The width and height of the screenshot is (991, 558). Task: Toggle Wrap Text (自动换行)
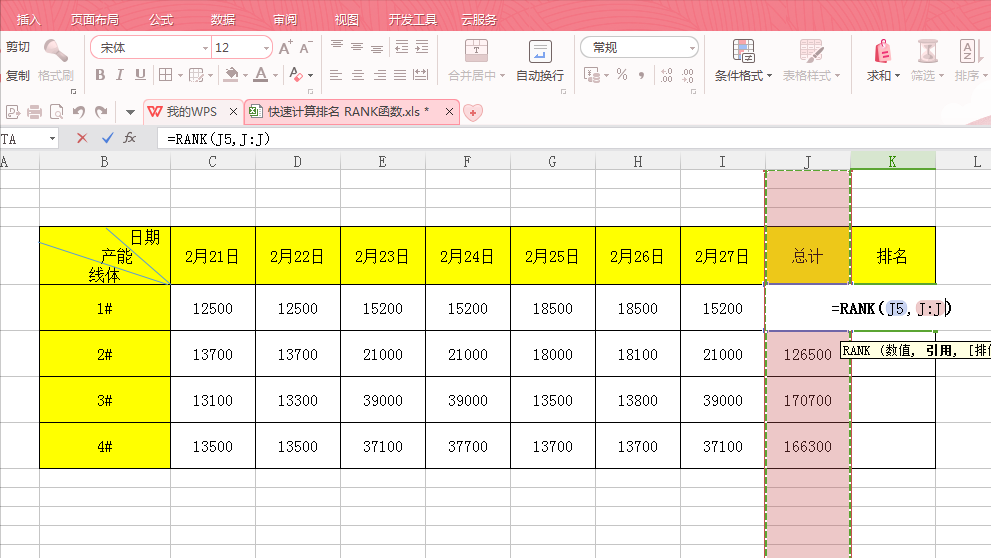pos(540,60)
